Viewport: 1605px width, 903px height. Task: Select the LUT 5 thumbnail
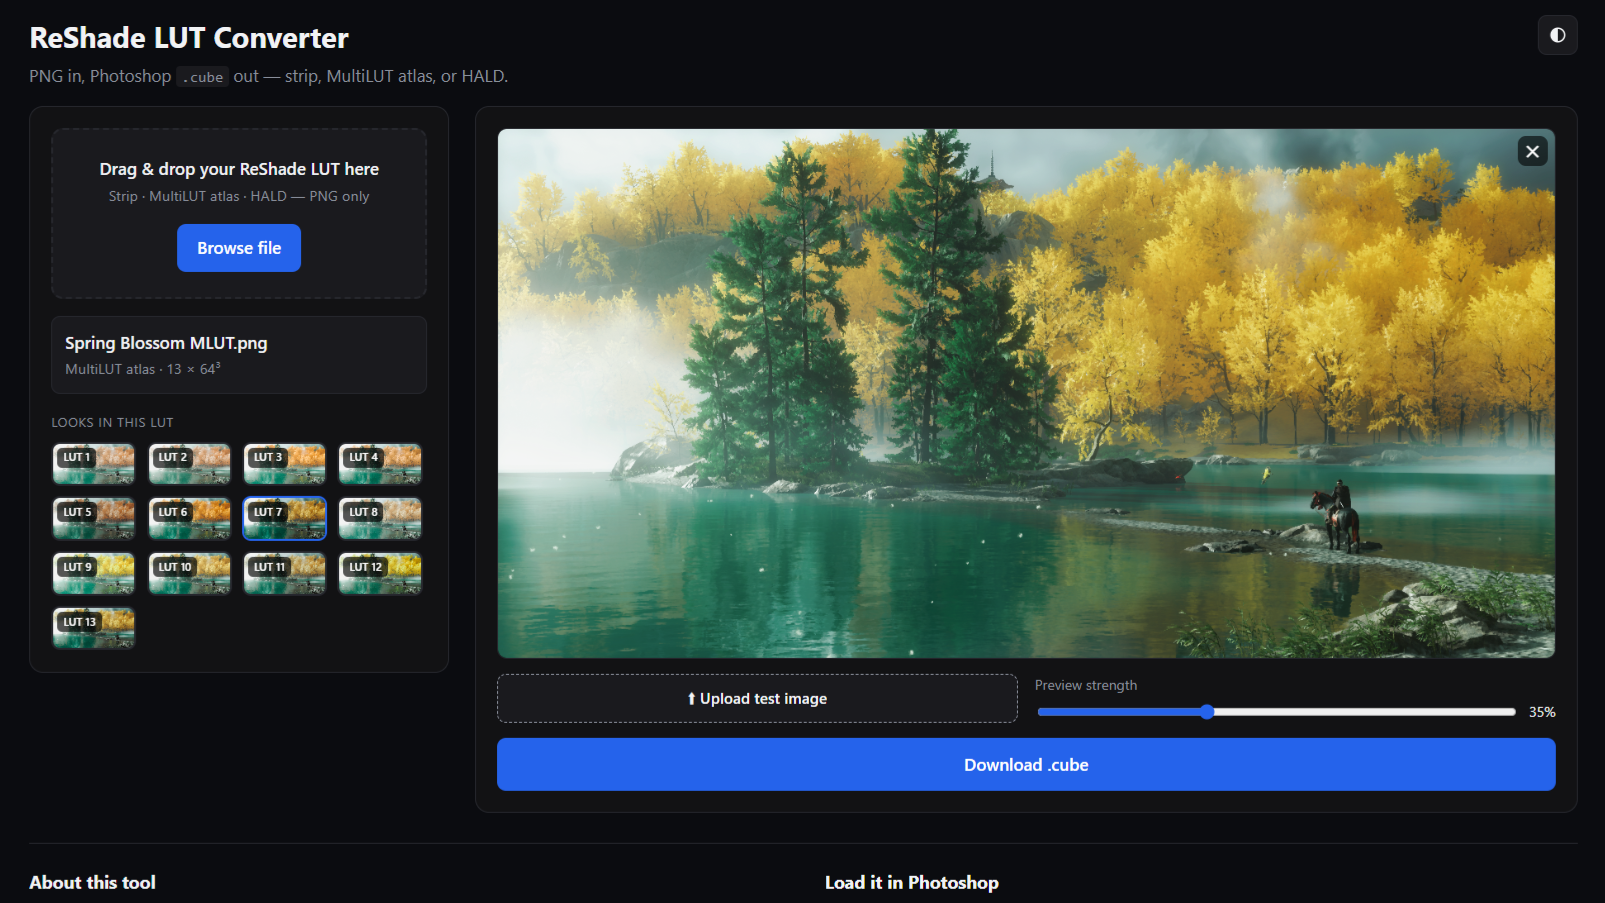point(94,519)
